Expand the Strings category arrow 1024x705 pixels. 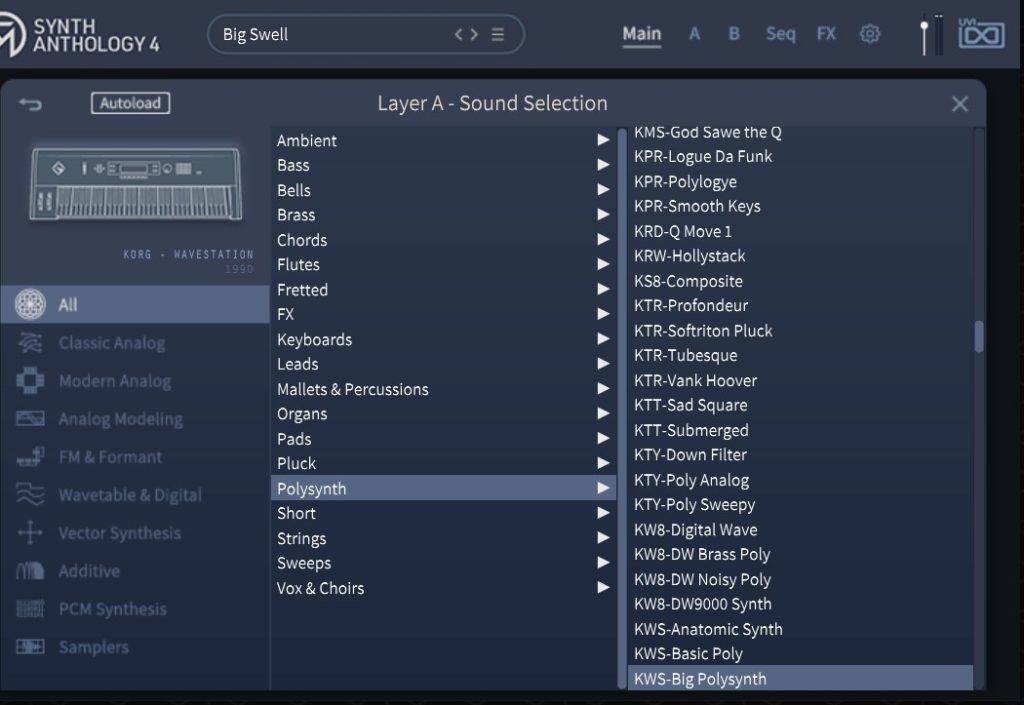tap(603, 538)
